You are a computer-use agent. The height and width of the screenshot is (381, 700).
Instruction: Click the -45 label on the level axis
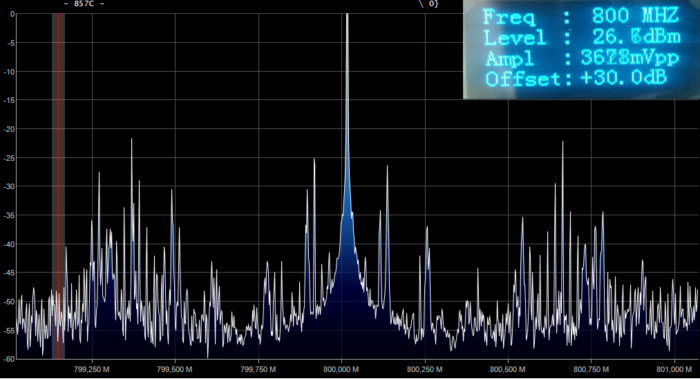[x=9, y=272]
